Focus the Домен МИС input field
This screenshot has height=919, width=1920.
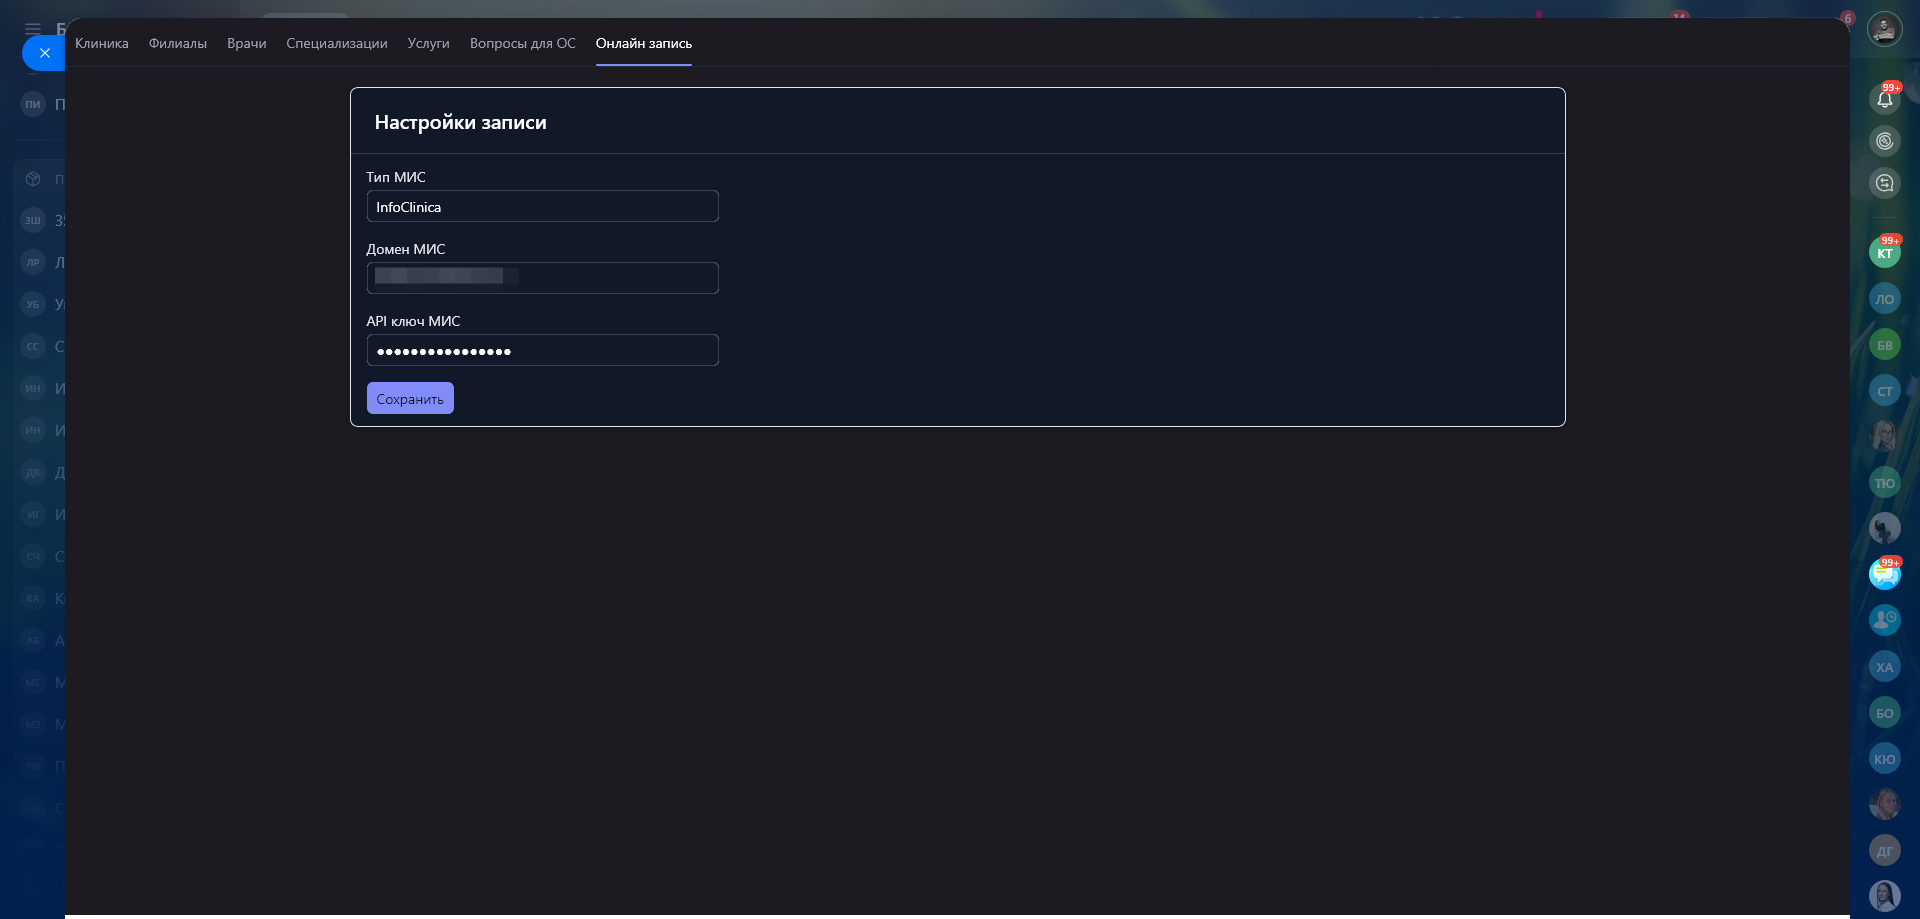tap(543, 278)
